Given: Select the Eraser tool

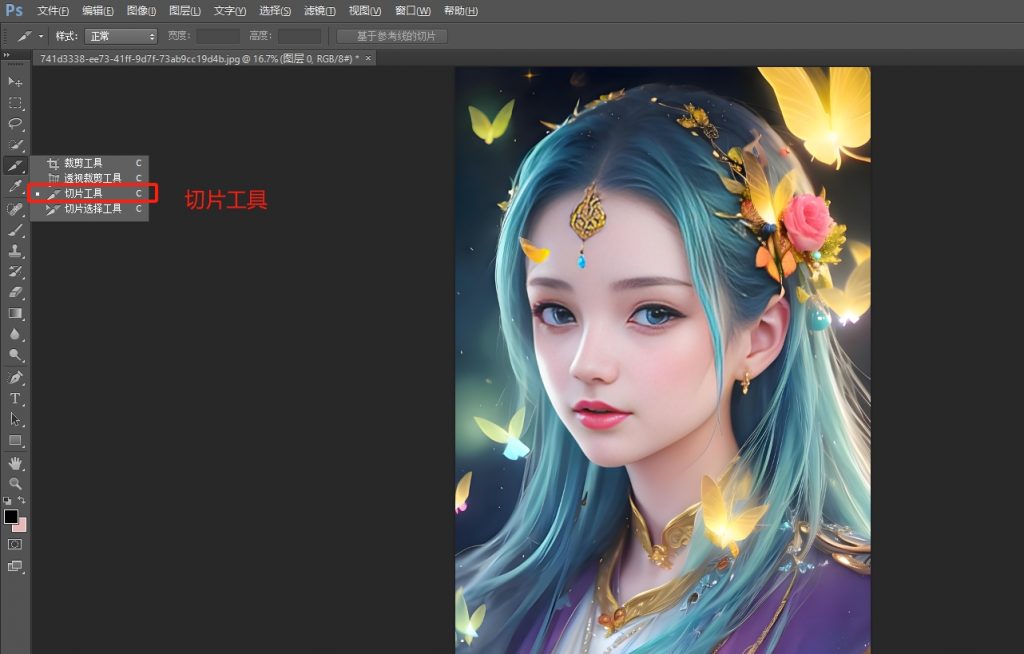Looking at the screenshot, I should pyautogui.click(x=15, y=293).
